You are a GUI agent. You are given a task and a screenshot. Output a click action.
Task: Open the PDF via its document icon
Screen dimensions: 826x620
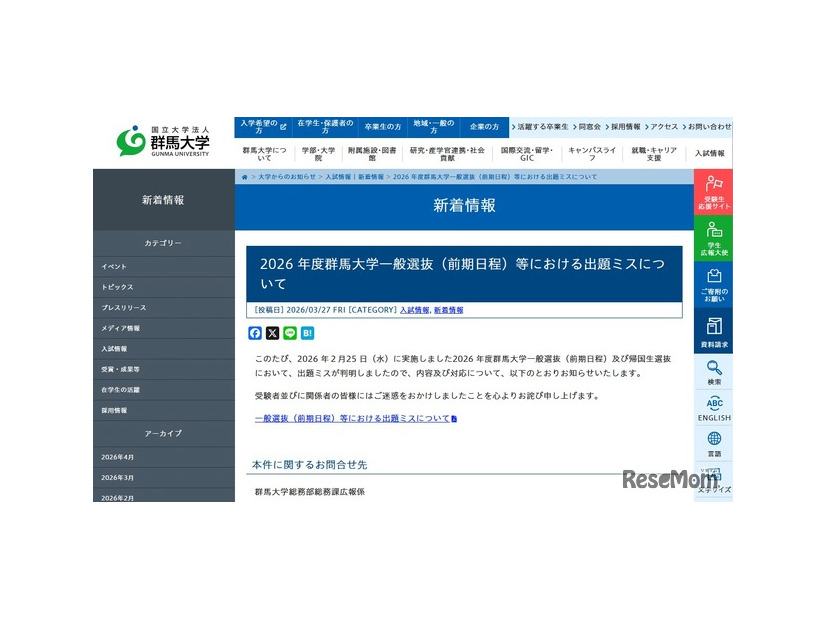coord(452,419)
